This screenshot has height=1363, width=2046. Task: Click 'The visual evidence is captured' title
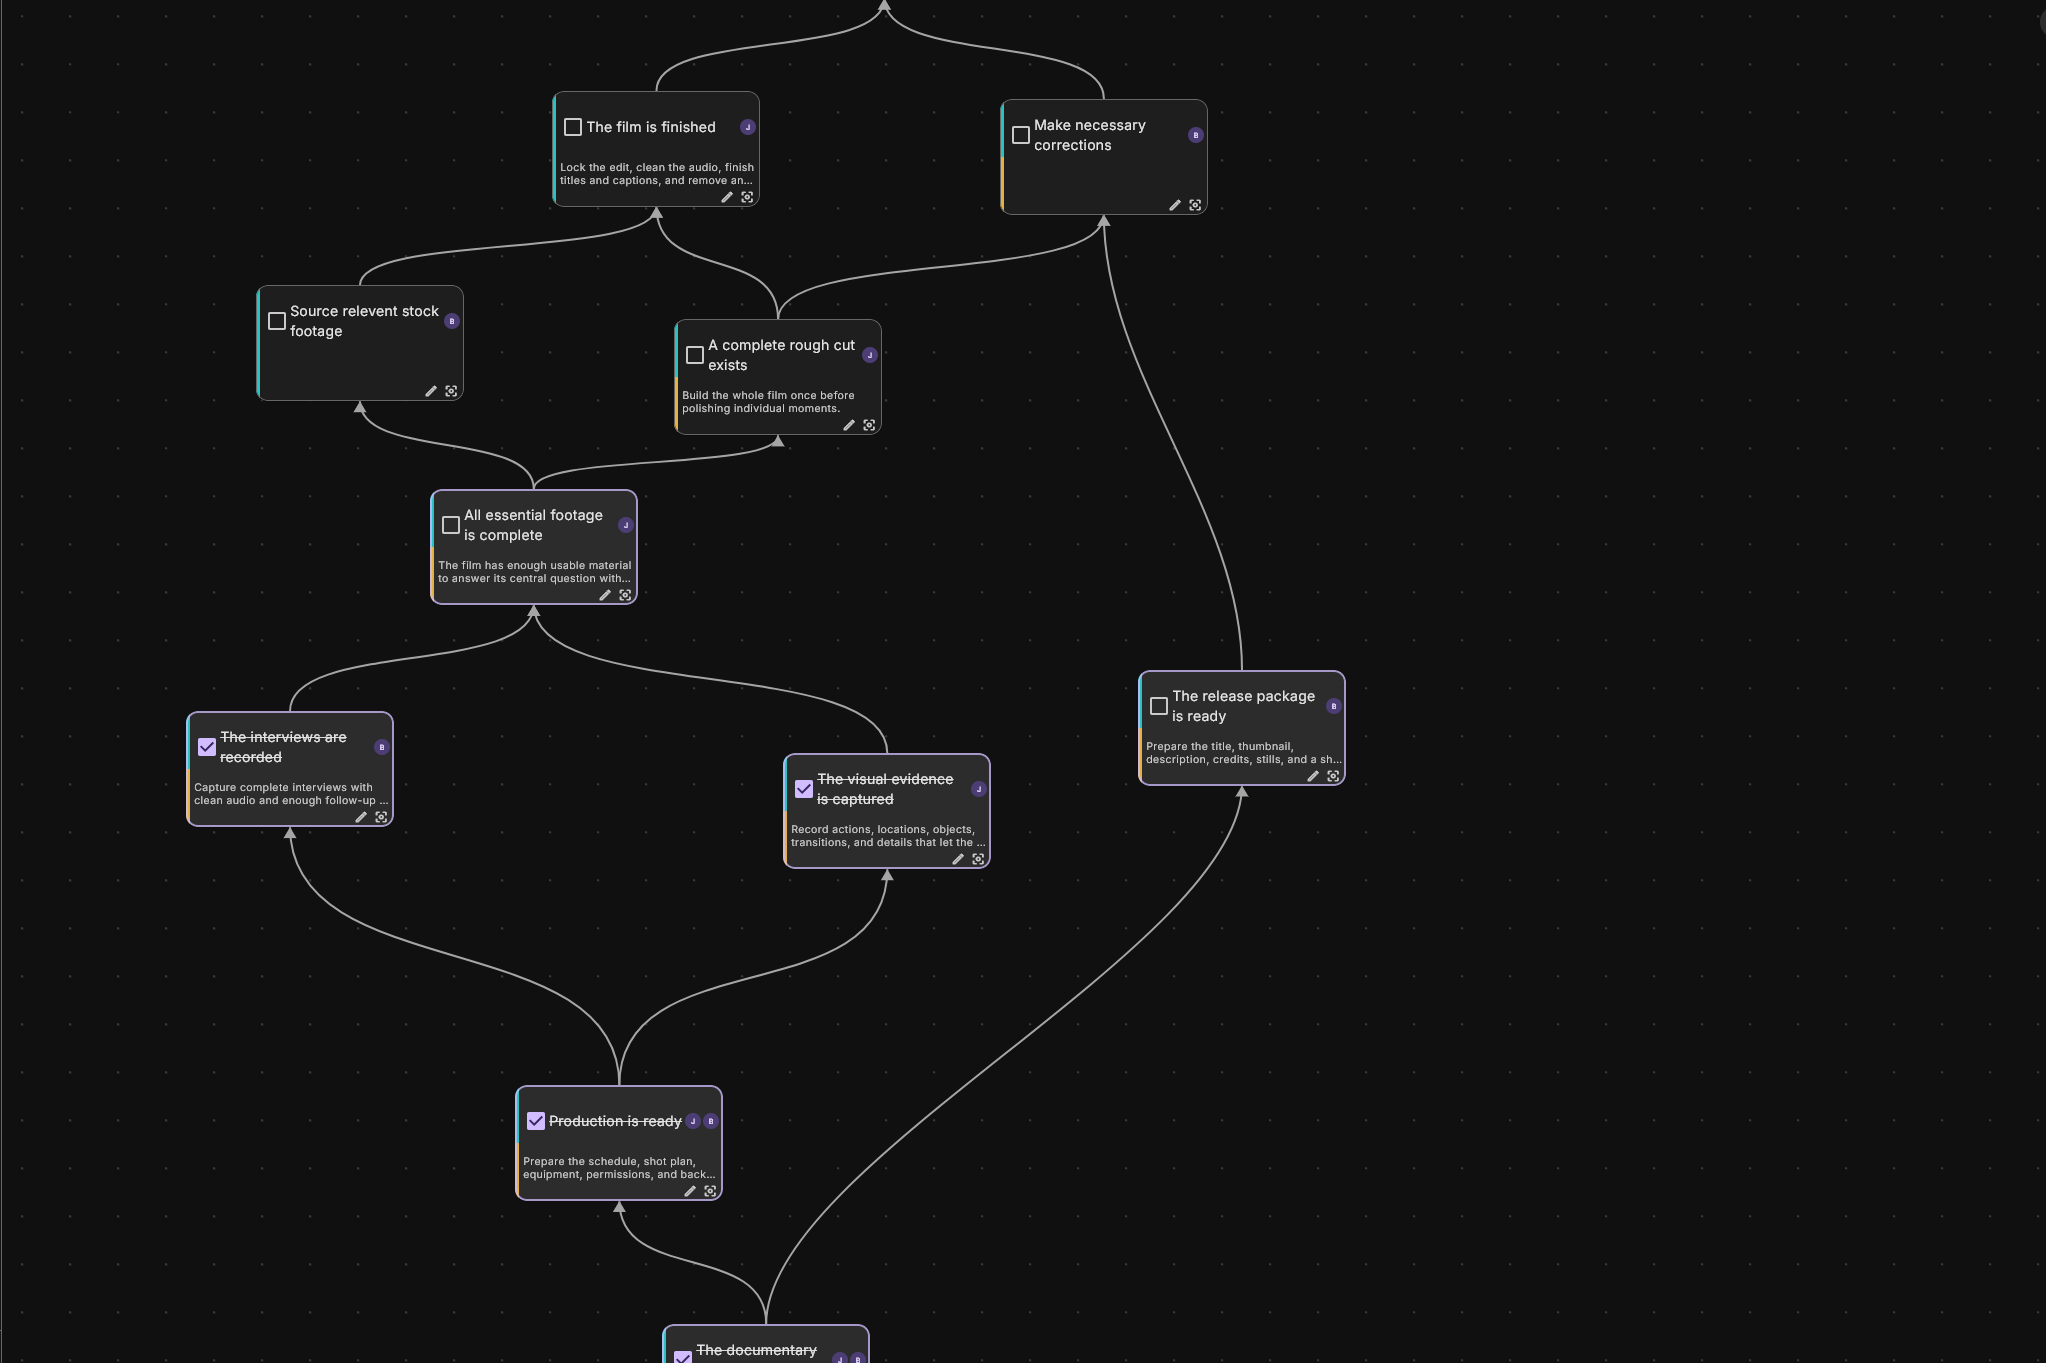click(x=885, y=789)
